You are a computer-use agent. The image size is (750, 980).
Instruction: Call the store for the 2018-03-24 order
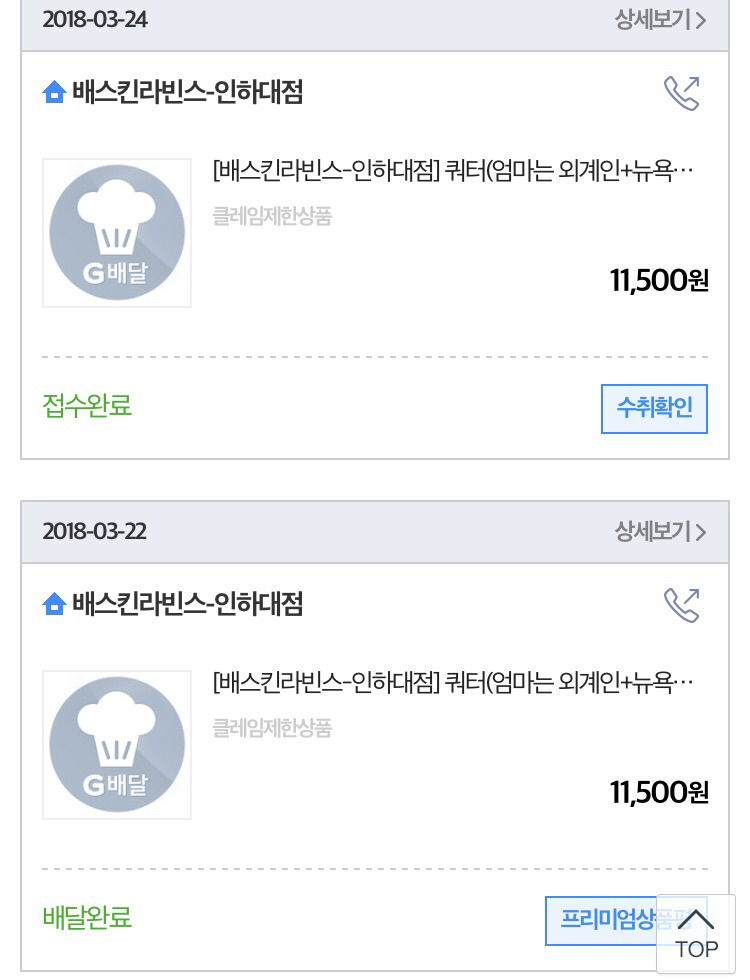point(681,93)
